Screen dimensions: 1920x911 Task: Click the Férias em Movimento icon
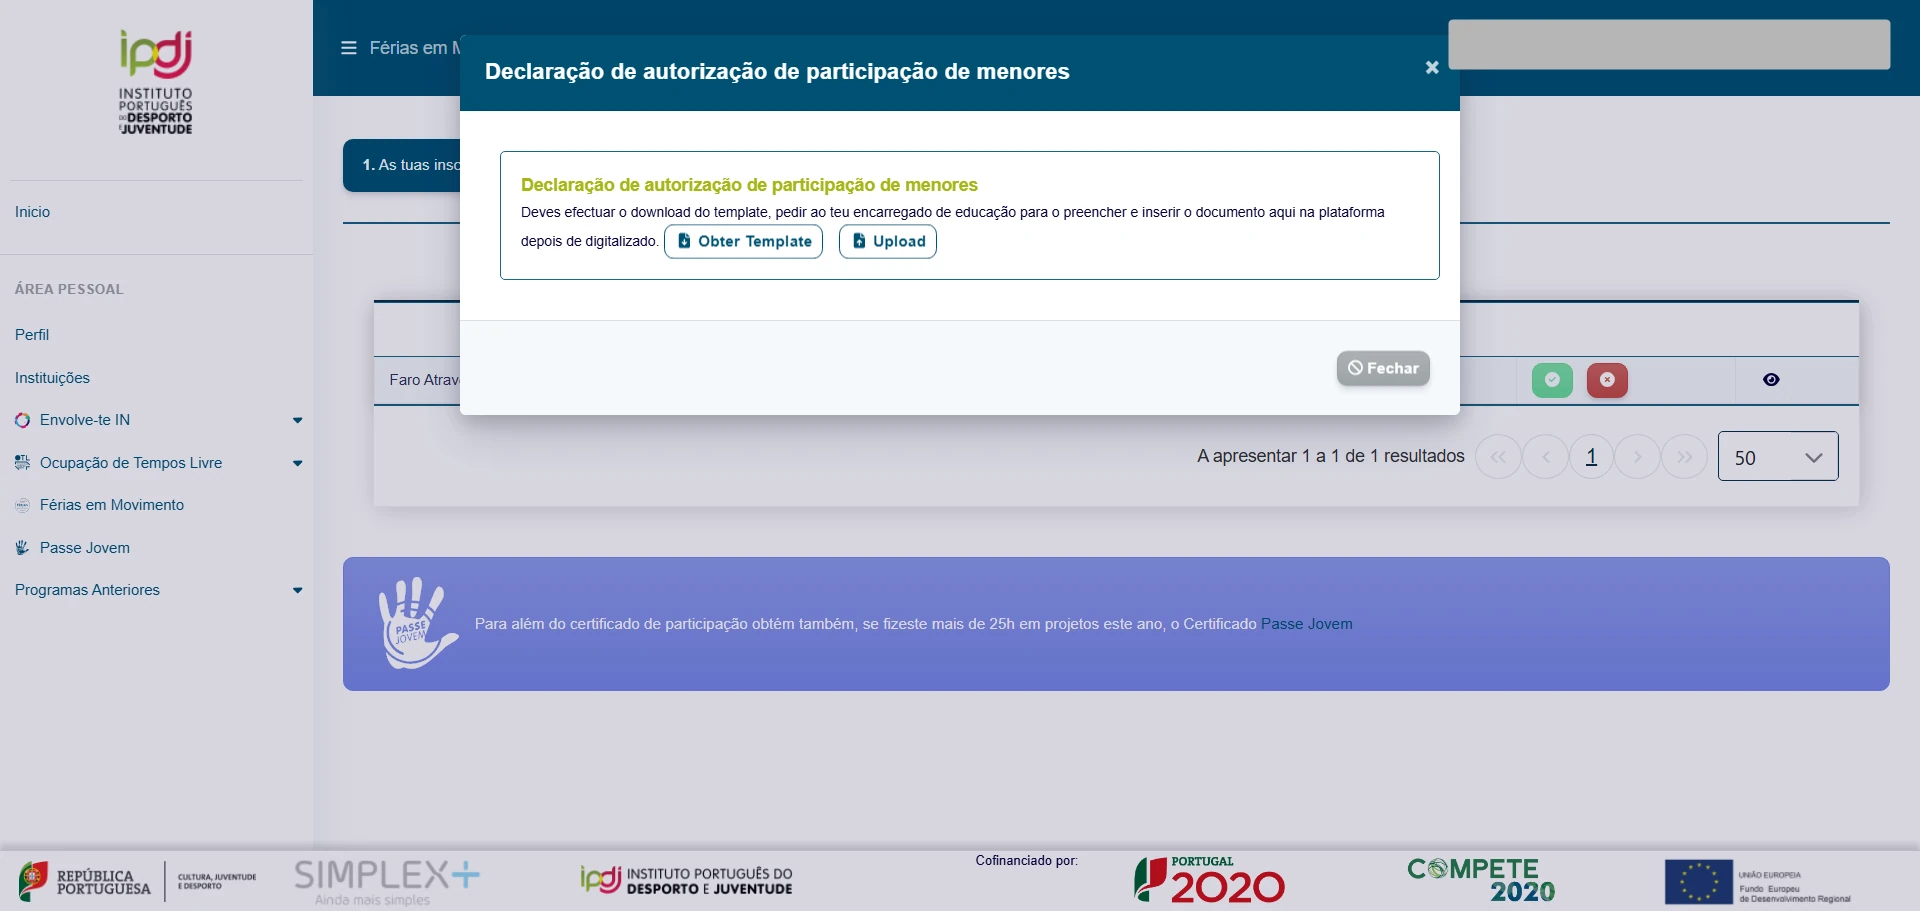click(22, 506)
